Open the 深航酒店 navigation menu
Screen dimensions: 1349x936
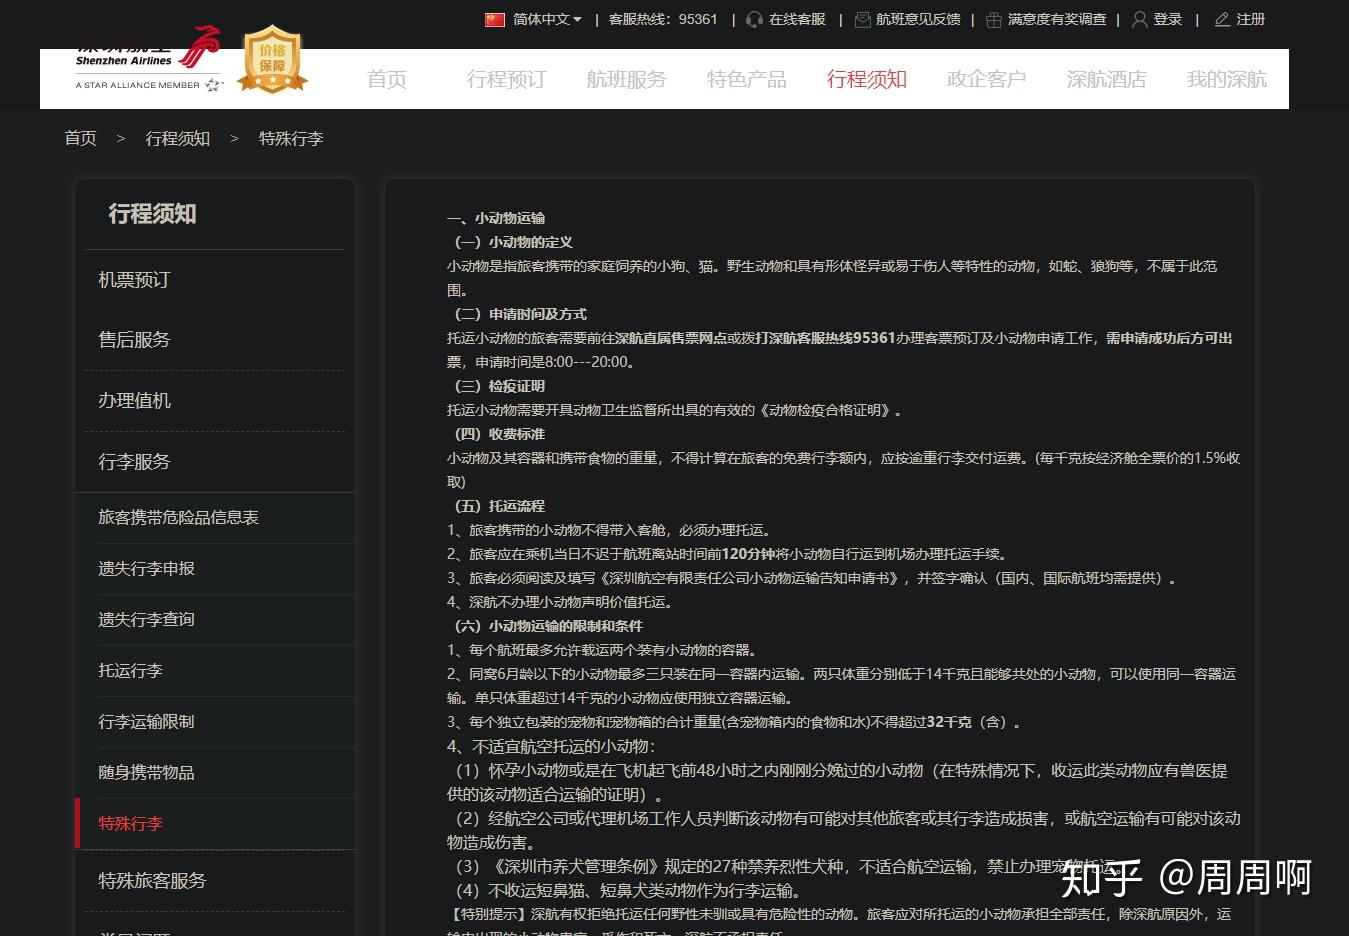(x=1107, y=79)
